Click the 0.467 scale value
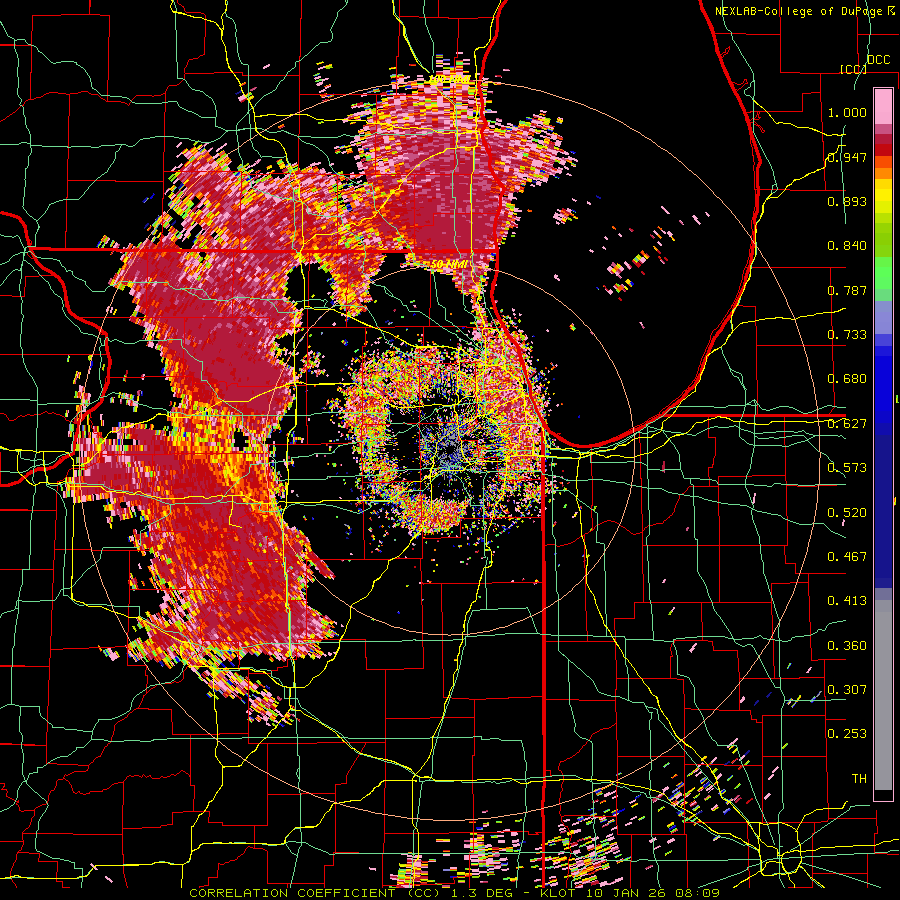The image size is (900, 900). [847, 557]
